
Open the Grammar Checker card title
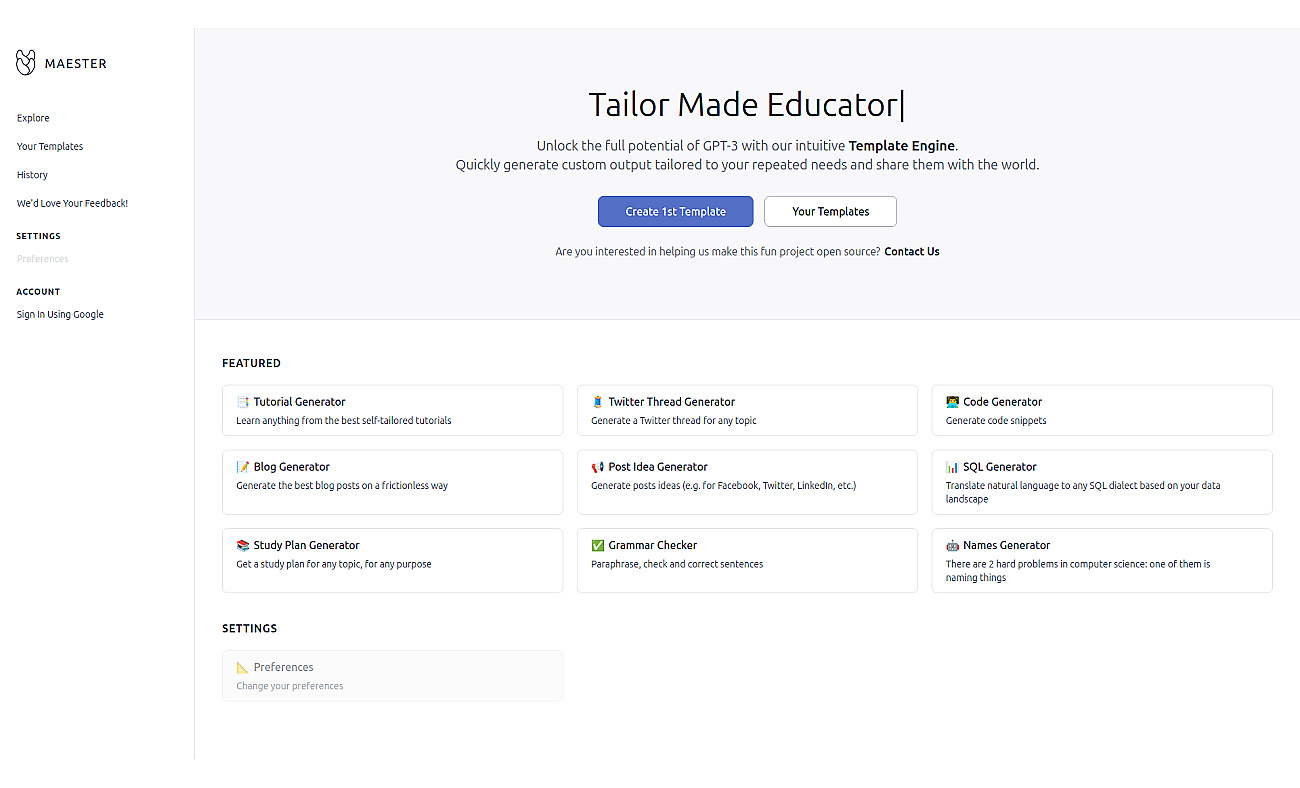(x=653, y=546)
